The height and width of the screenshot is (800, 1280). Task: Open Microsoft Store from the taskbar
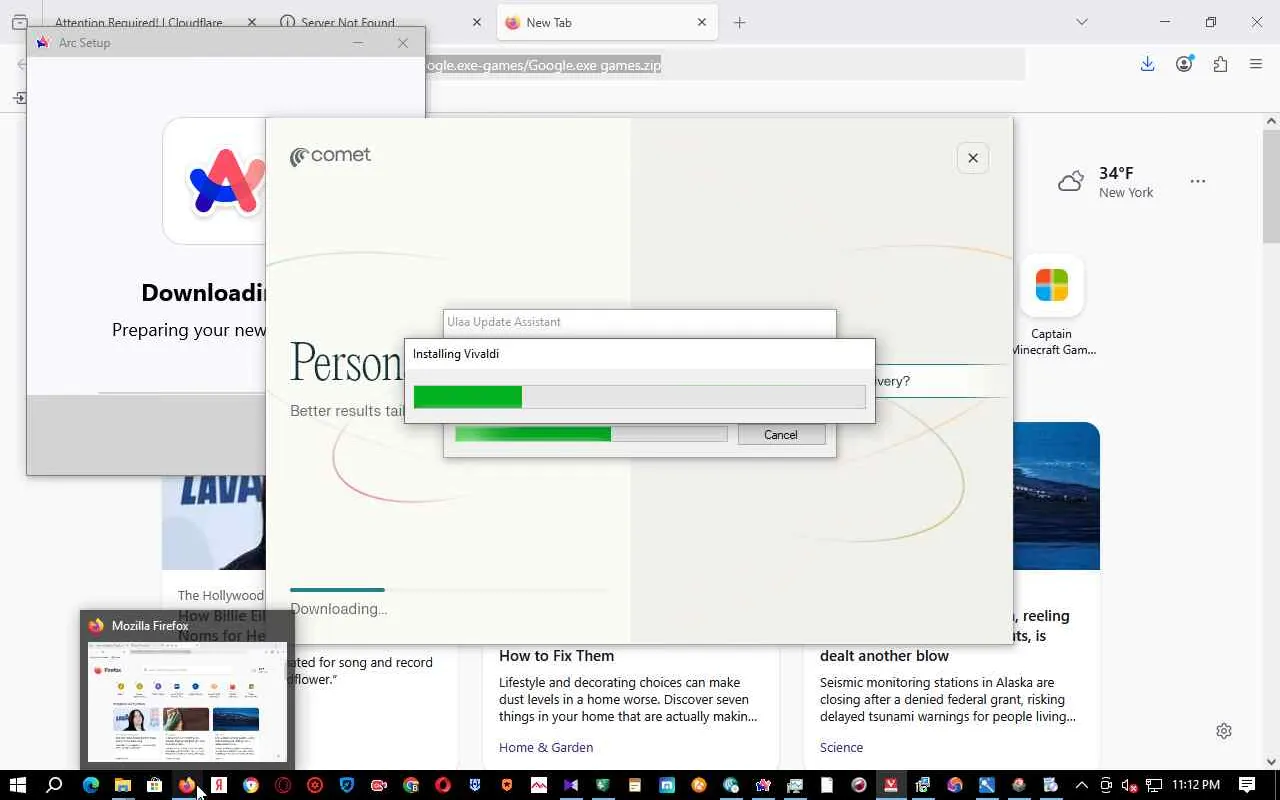click(155, 785)
